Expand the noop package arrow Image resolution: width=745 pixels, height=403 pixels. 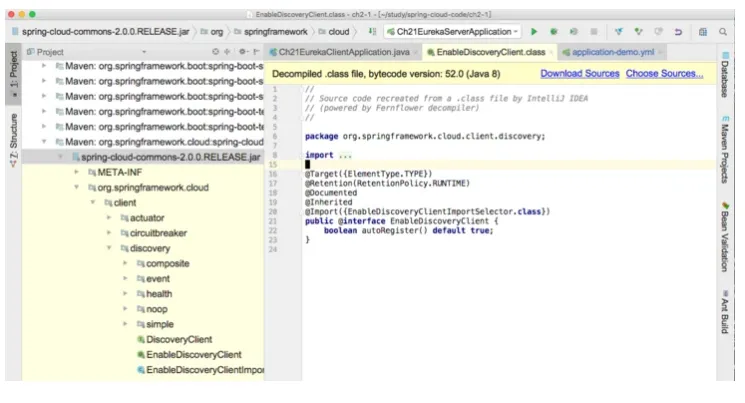pyautogui.click(x=125, y=309)
